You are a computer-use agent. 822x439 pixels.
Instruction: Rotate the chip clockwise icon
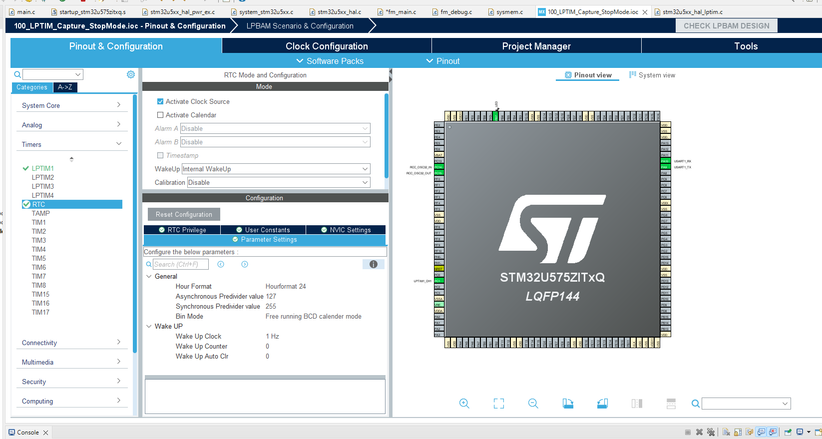568,403
